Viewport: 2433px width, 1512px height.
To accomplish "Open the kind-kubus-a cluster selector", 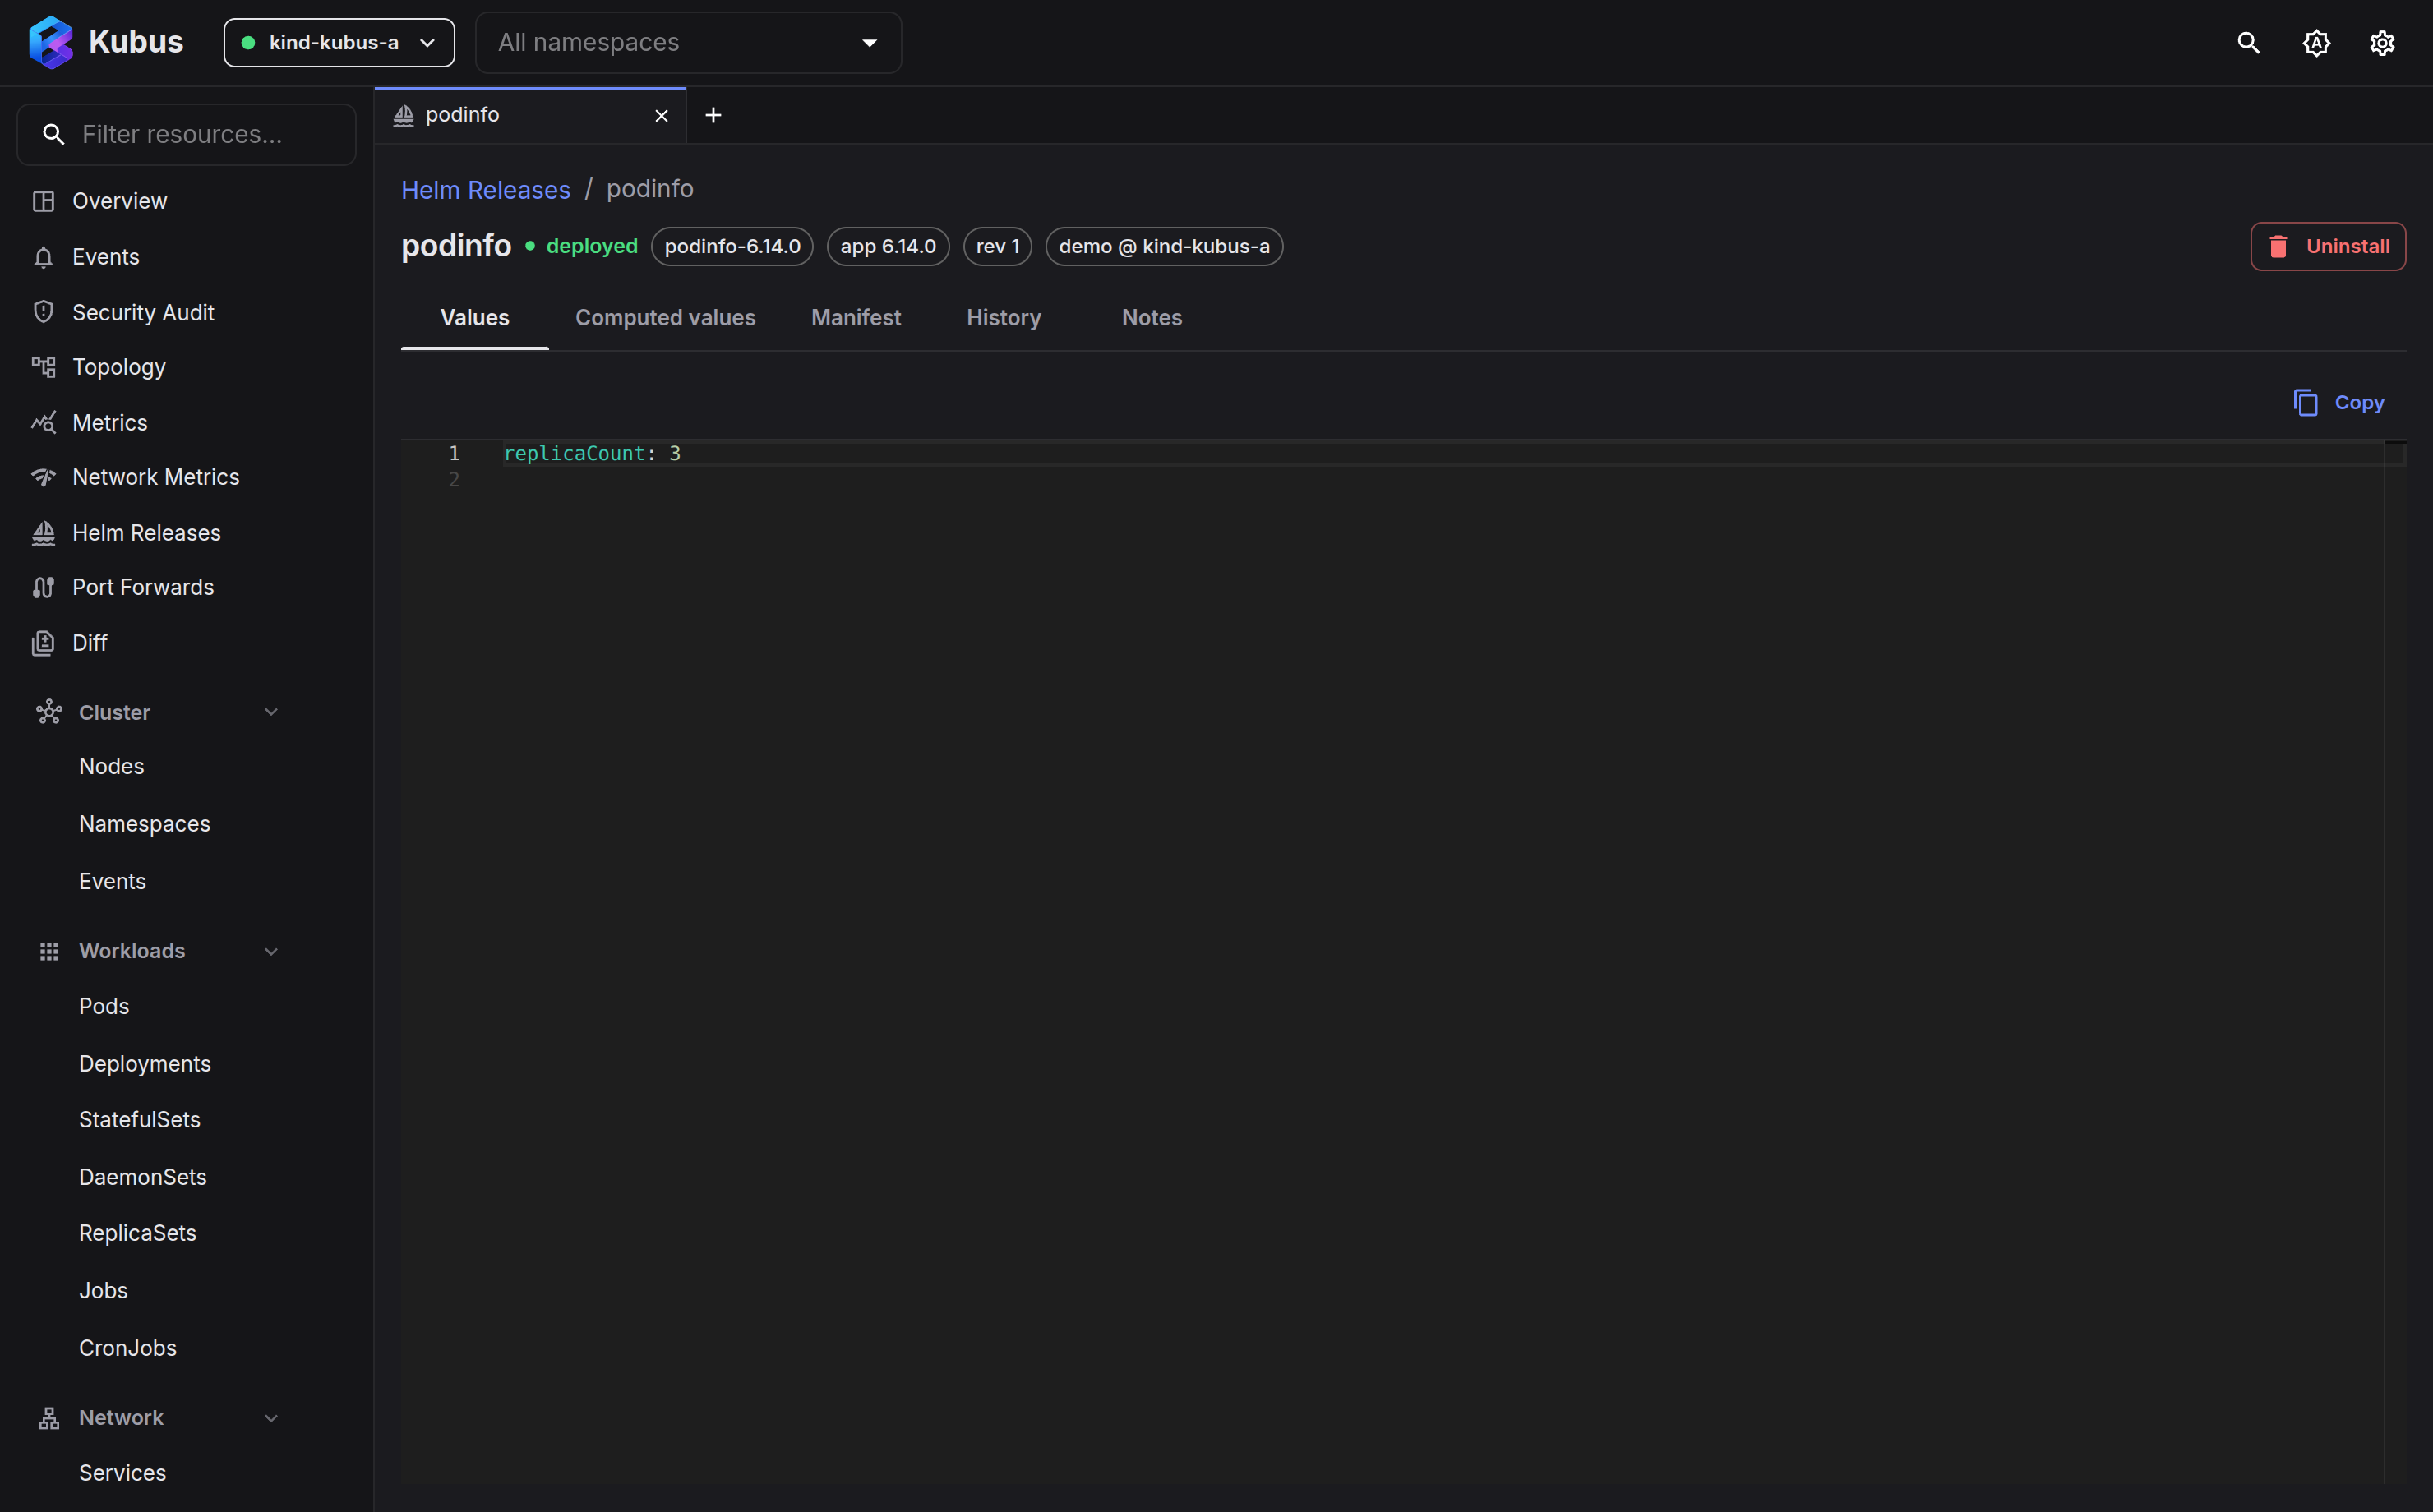I will (339, 43).
